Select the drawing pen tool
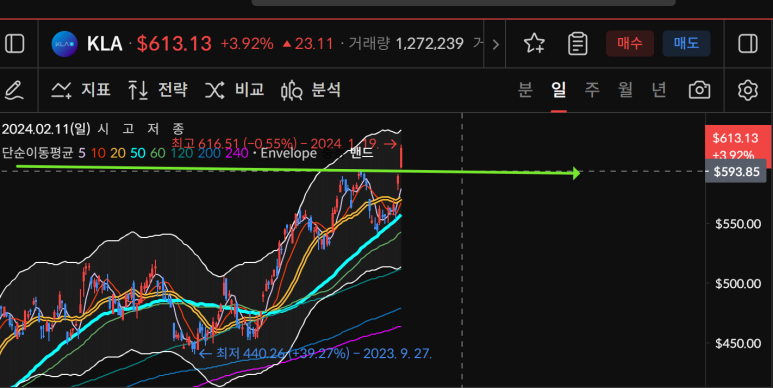The width and height of the screenshot is (773, 388). 14,90
